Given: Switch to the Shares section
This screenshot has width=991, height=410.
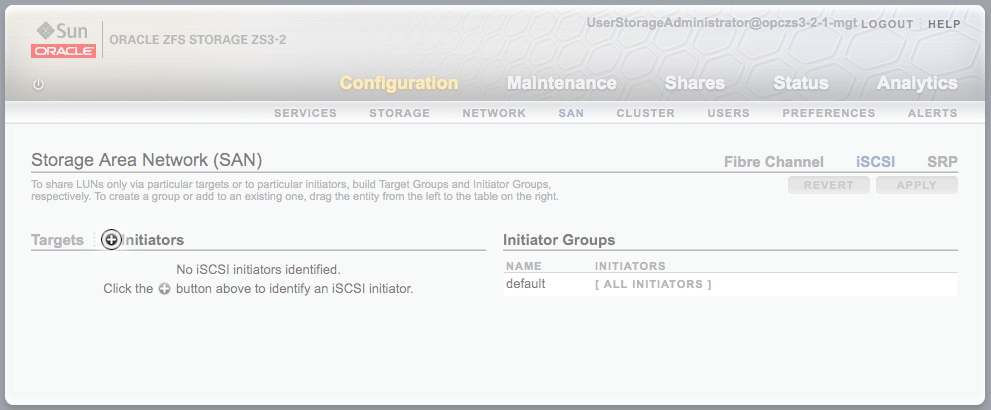Looking at the screenshot, I should click(x=695, y=83).
